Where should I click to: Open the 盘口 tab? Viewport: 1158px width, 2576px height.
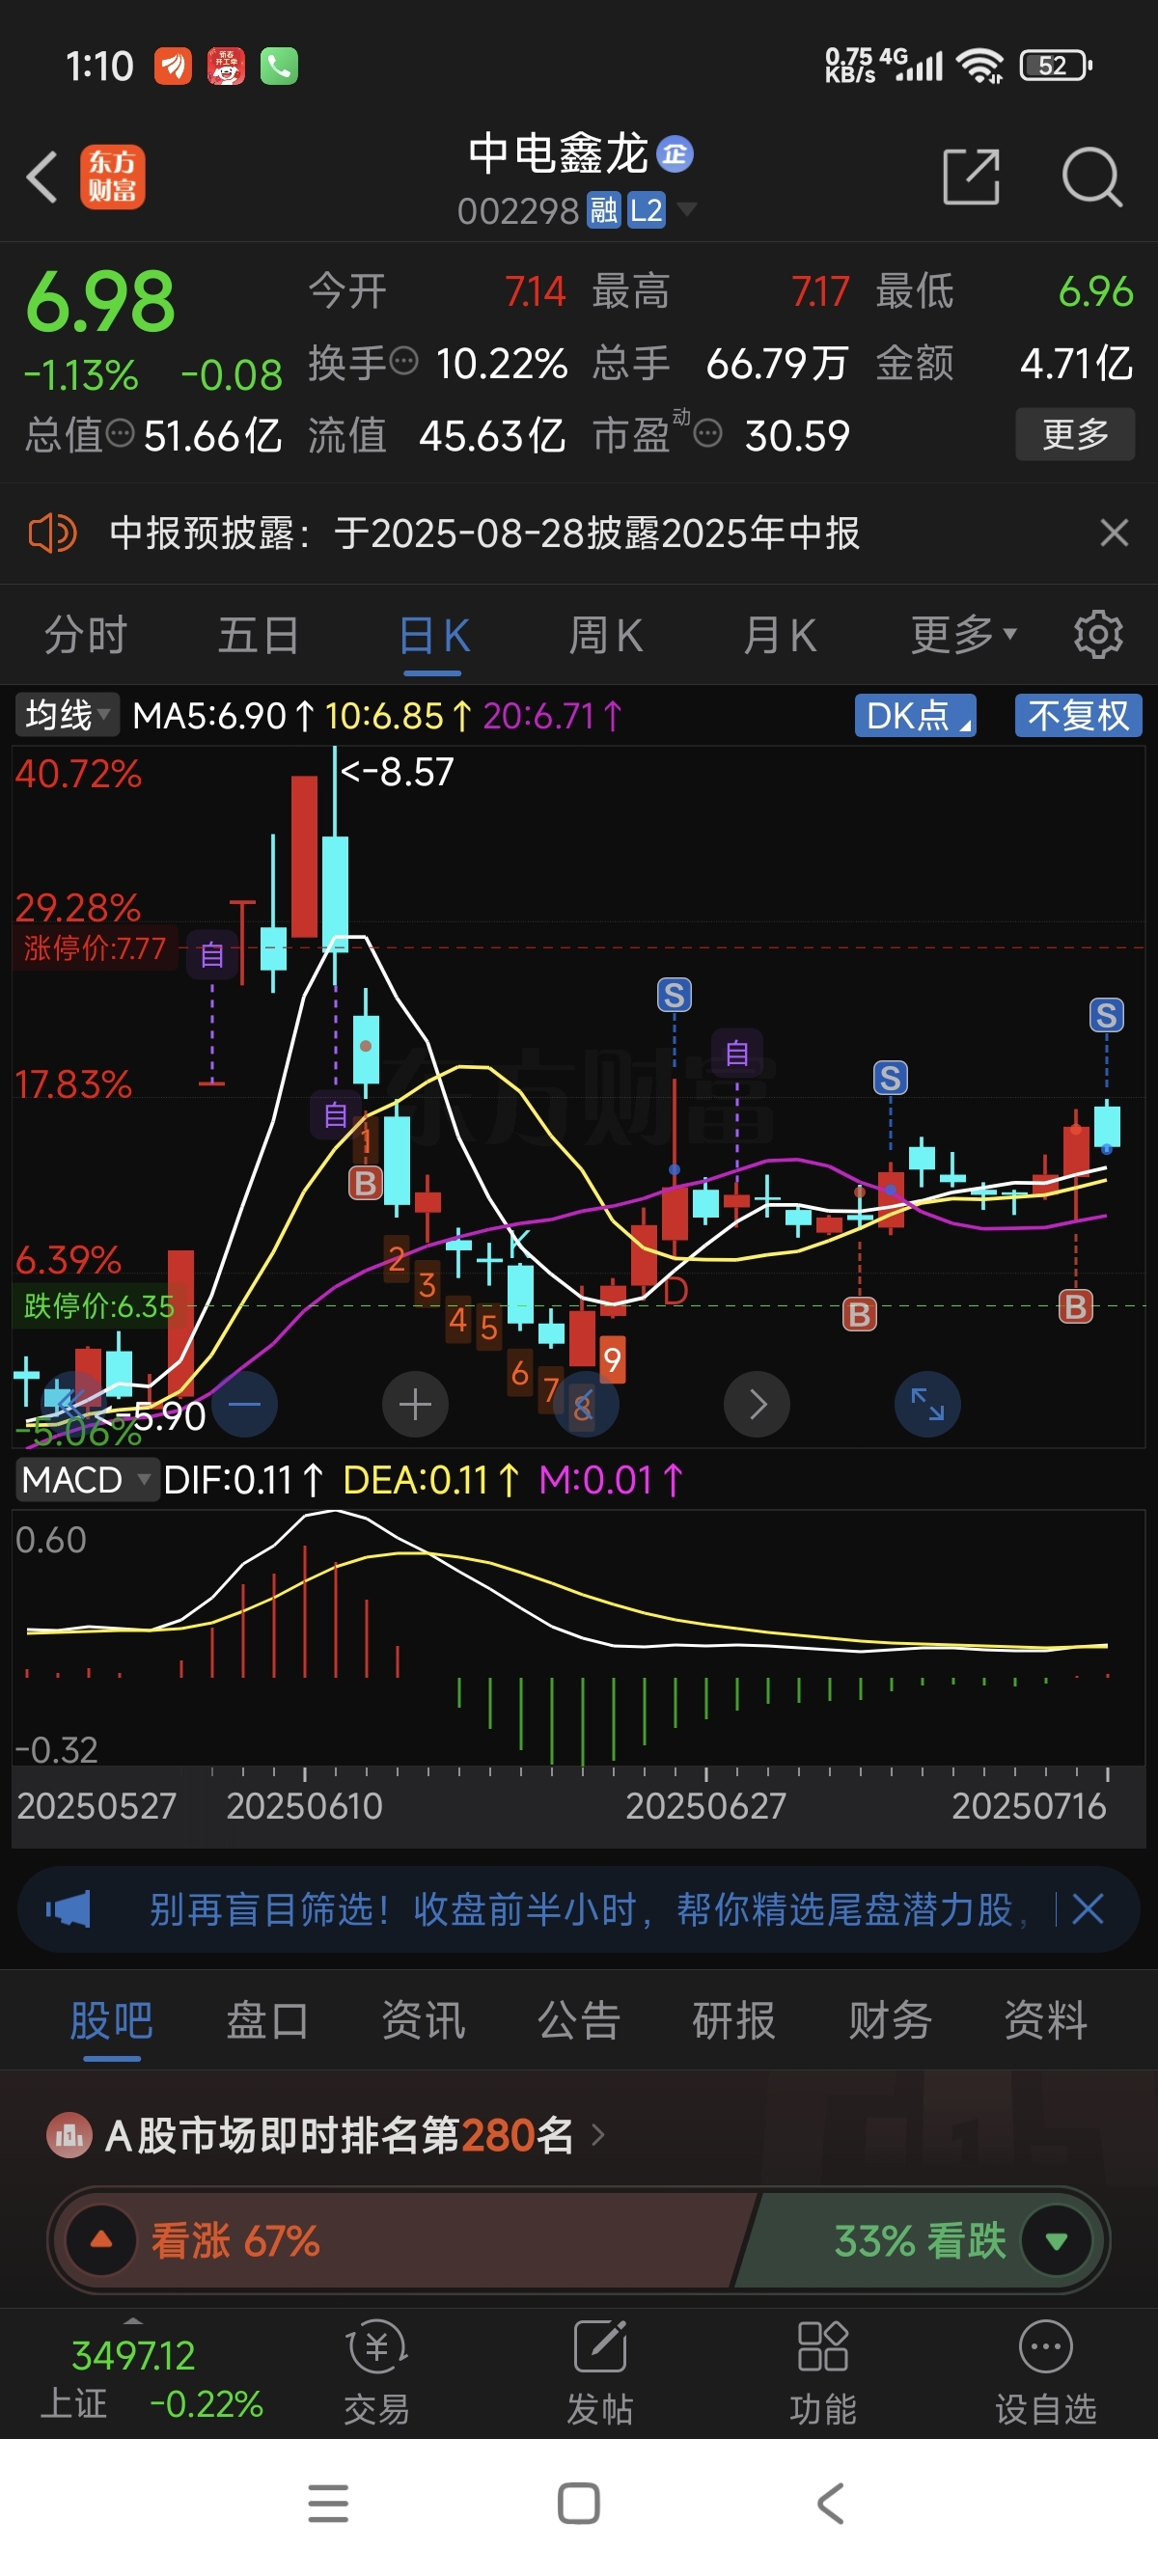pos(267,2020)
